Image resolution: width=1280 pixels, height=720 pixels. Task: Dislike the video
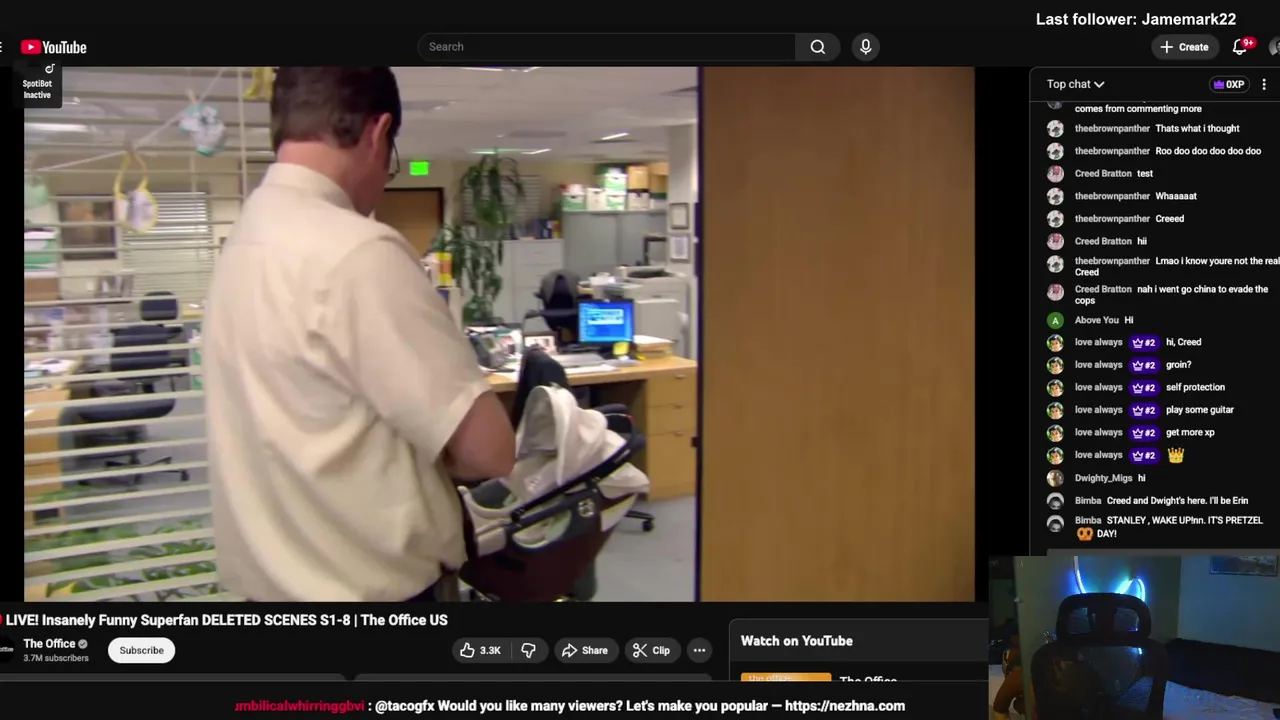528,650
